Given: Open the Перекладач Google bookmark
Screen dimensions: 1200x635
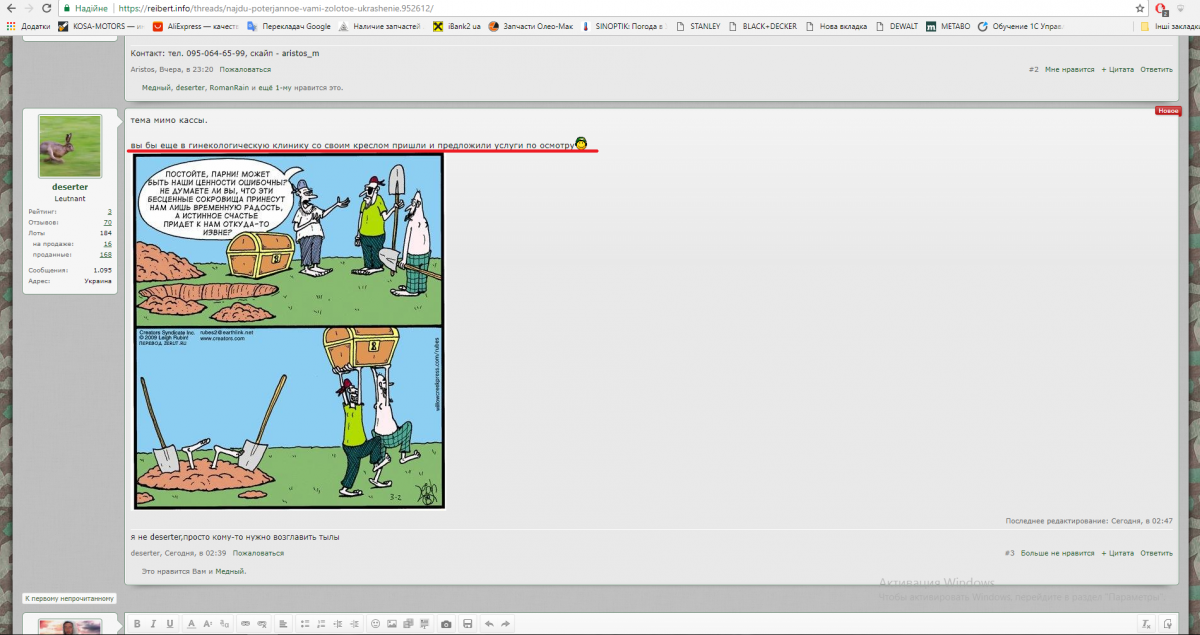Looking at the screenshot, I should pos(289,26).
